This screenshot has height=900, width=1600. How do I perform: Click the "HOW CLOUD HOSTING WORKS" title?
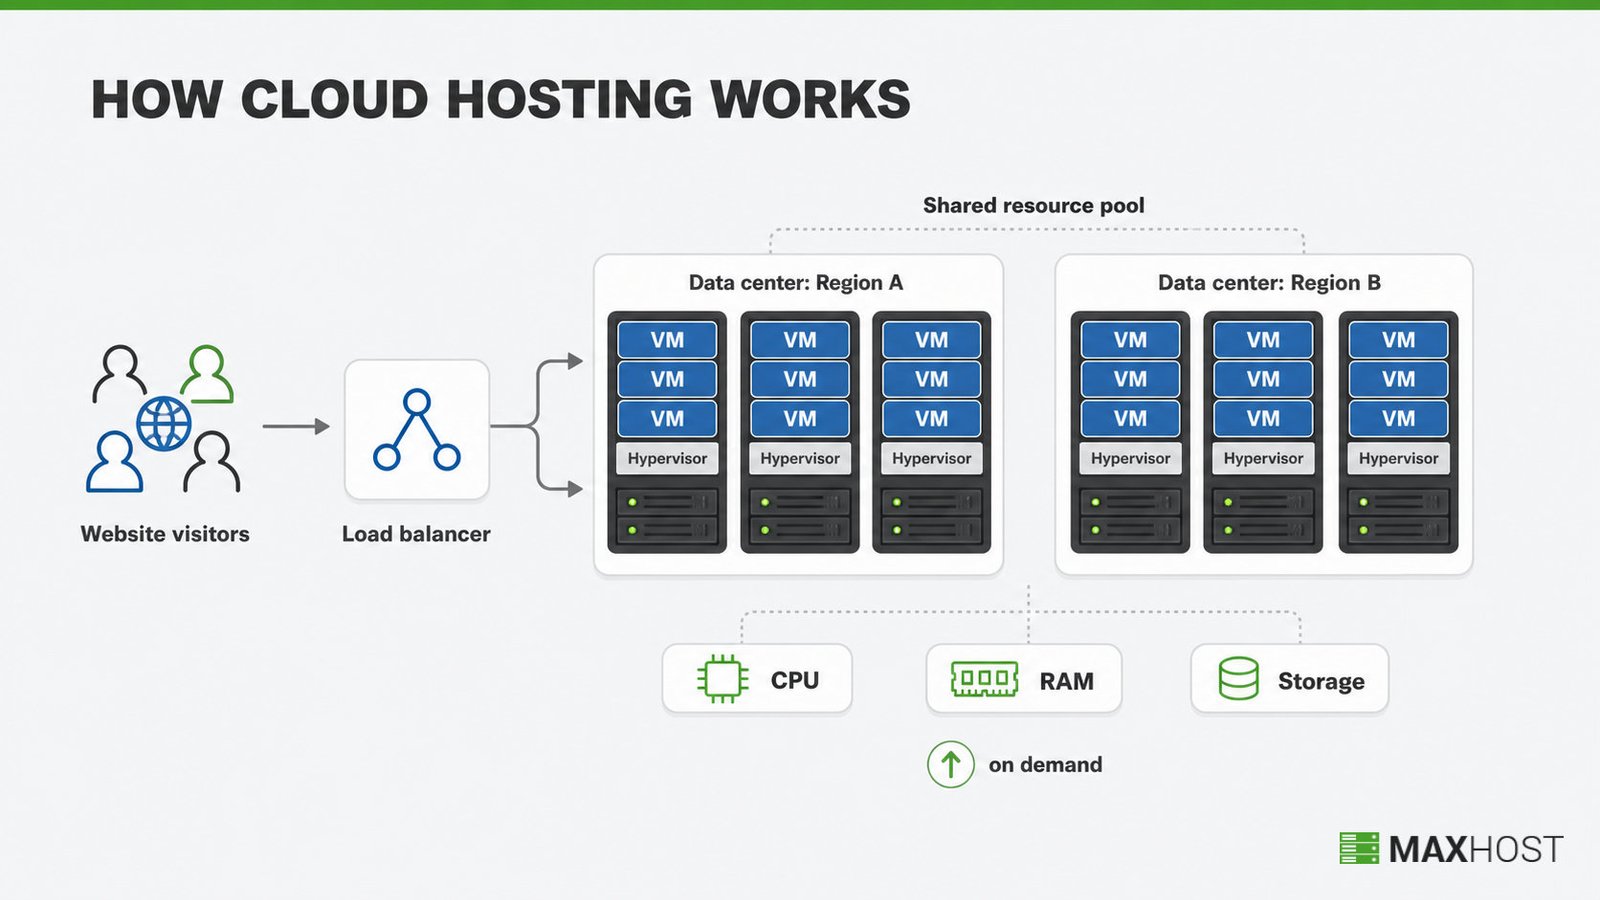point(501,100)
